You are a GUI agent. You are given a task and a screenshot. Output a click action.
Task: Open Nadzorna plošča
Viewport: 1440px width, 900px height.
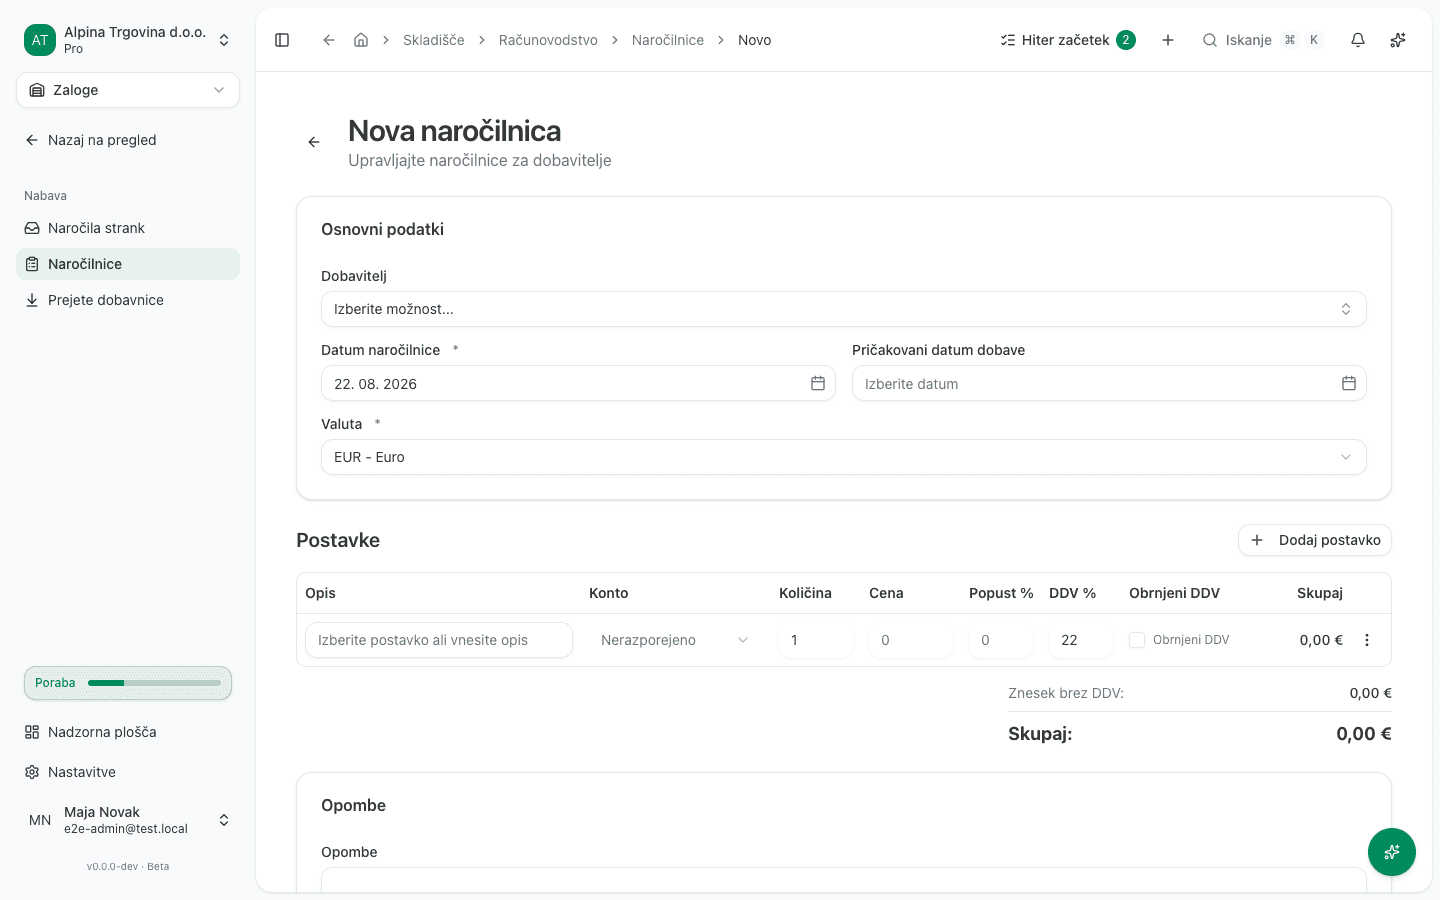tap(128, 732)
